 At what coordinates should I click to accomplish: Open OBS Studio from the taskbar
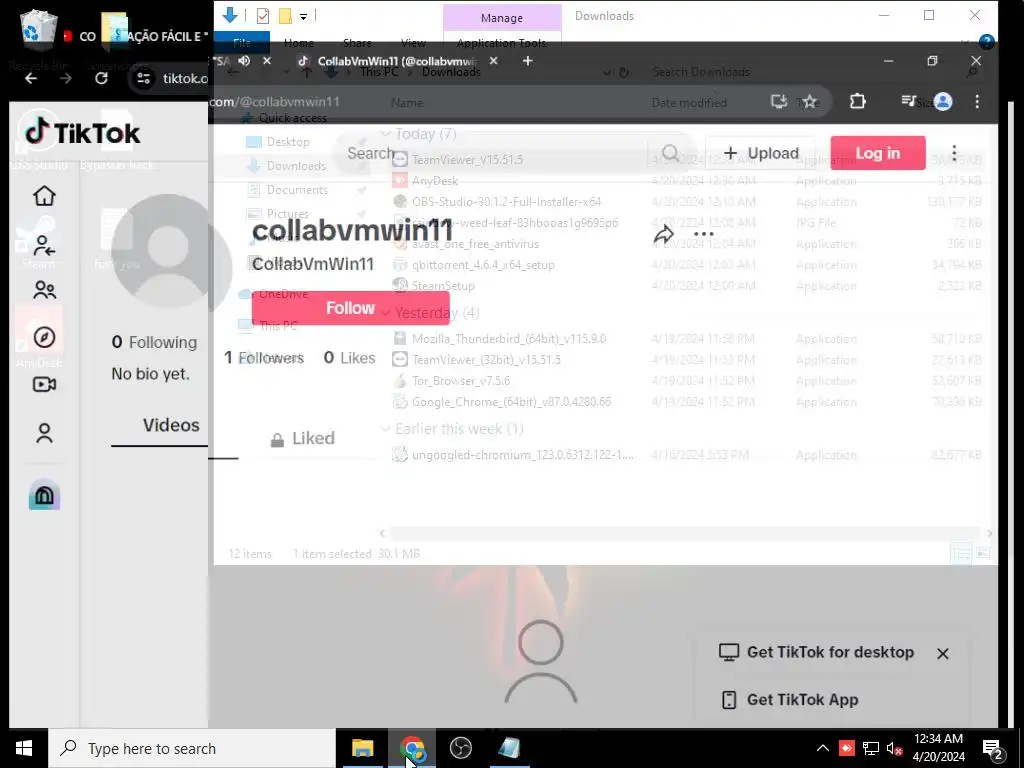click(x=460, y=748)
